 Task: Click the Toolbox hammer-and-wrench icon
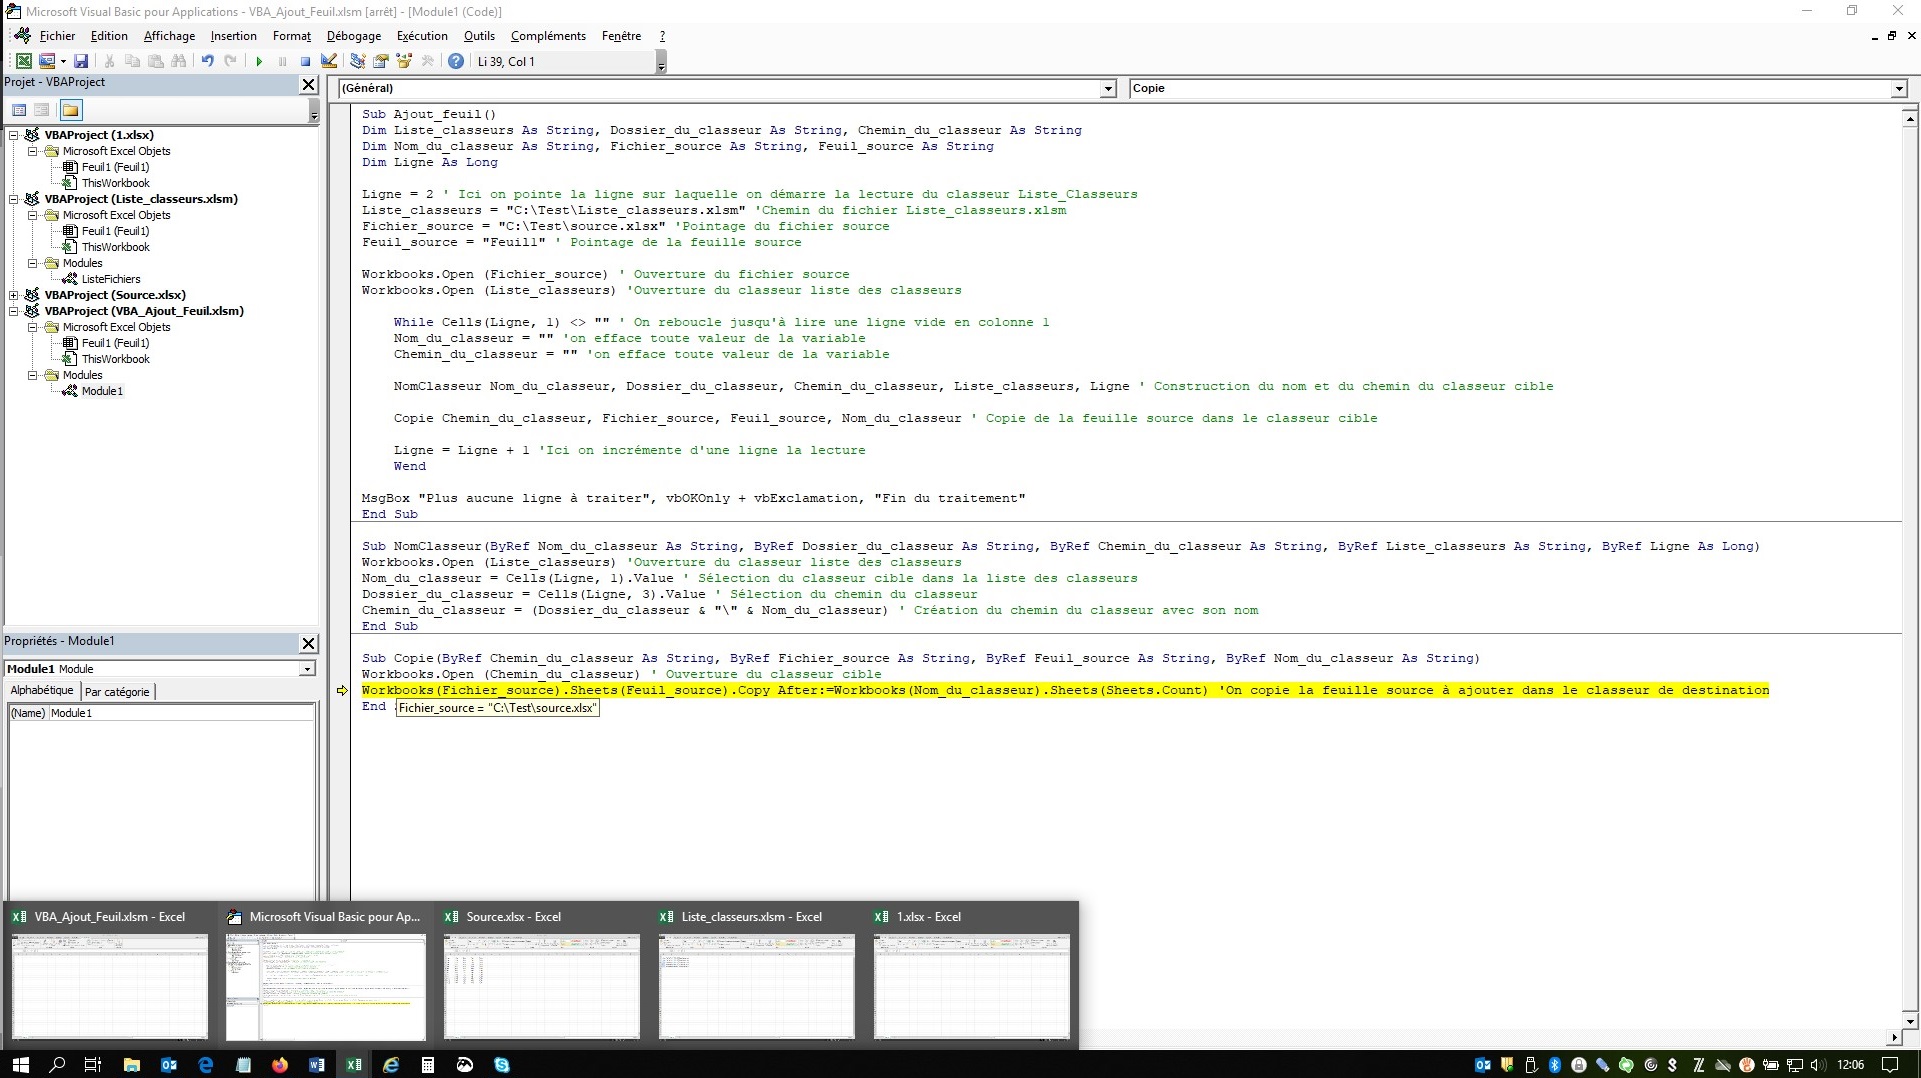[x=427, y=61]
